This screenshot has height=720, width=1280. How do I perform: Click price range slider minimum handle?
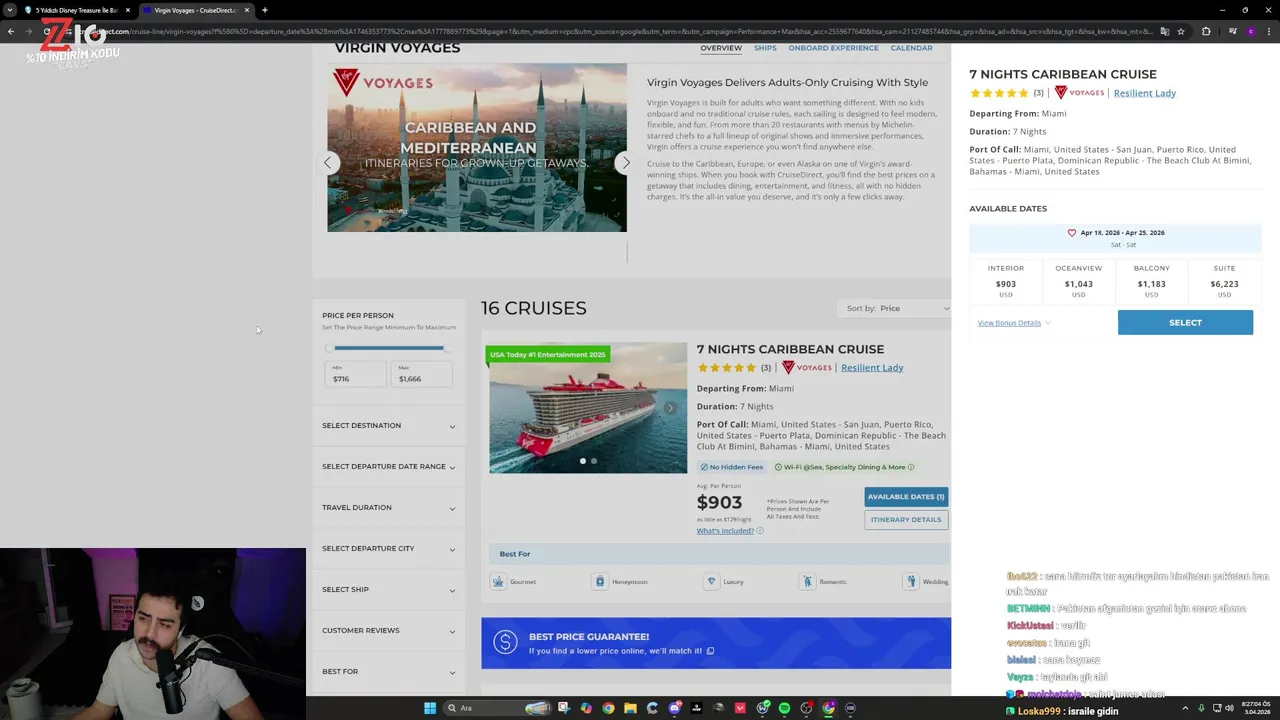point(329,348)
